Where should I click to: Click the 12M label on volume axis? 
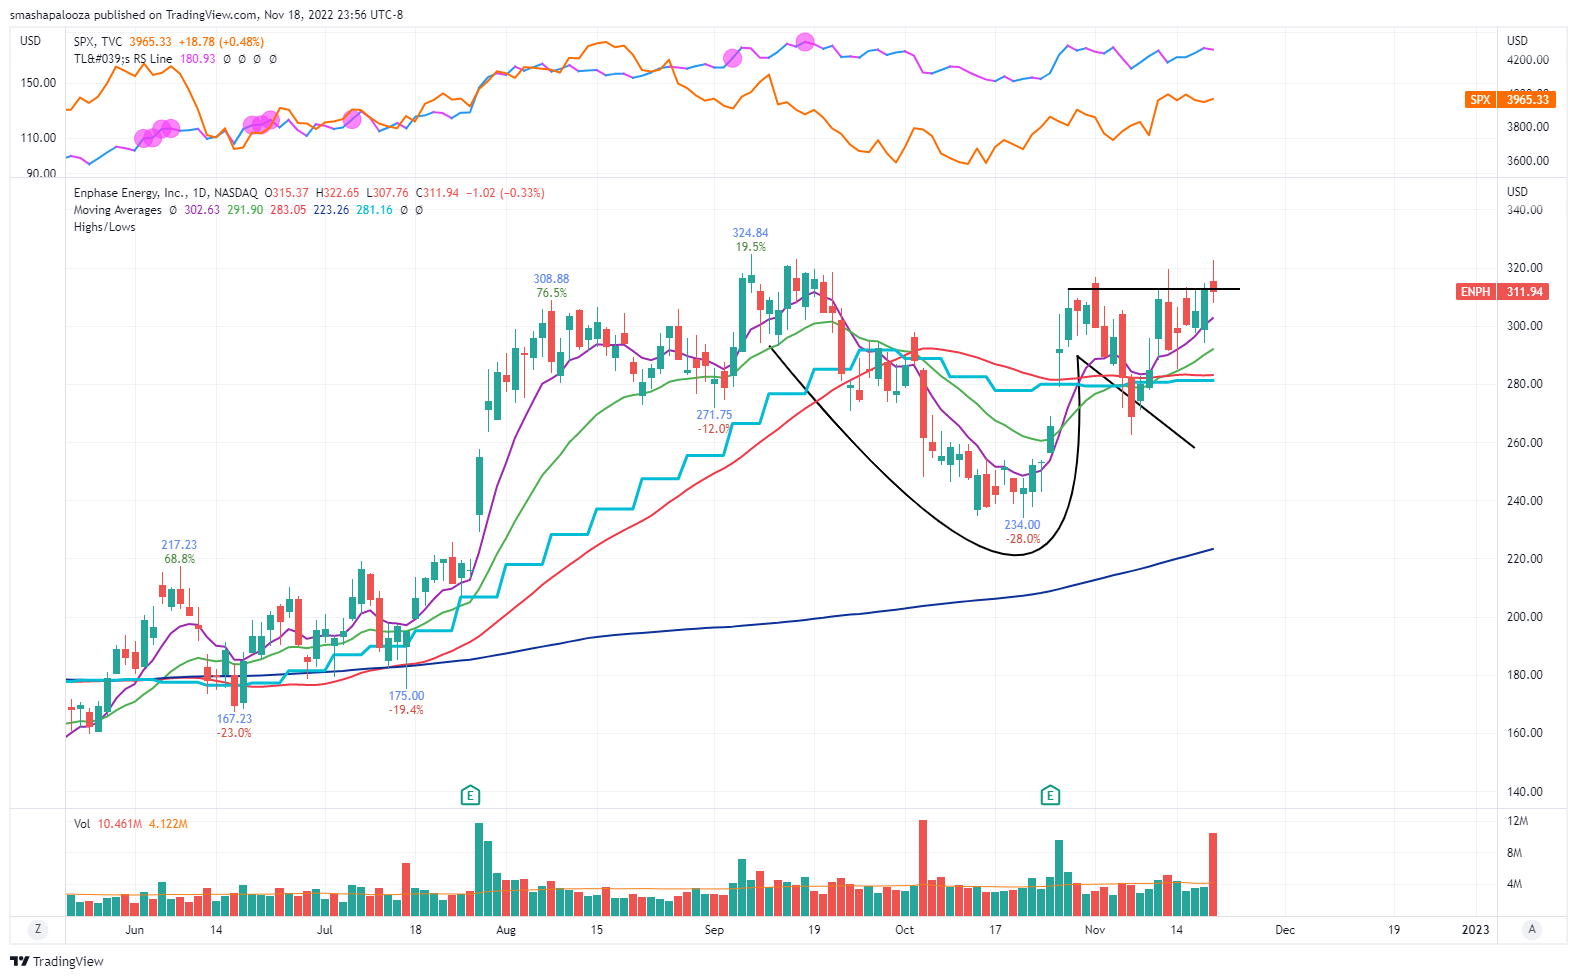(x=1517, y=821)
